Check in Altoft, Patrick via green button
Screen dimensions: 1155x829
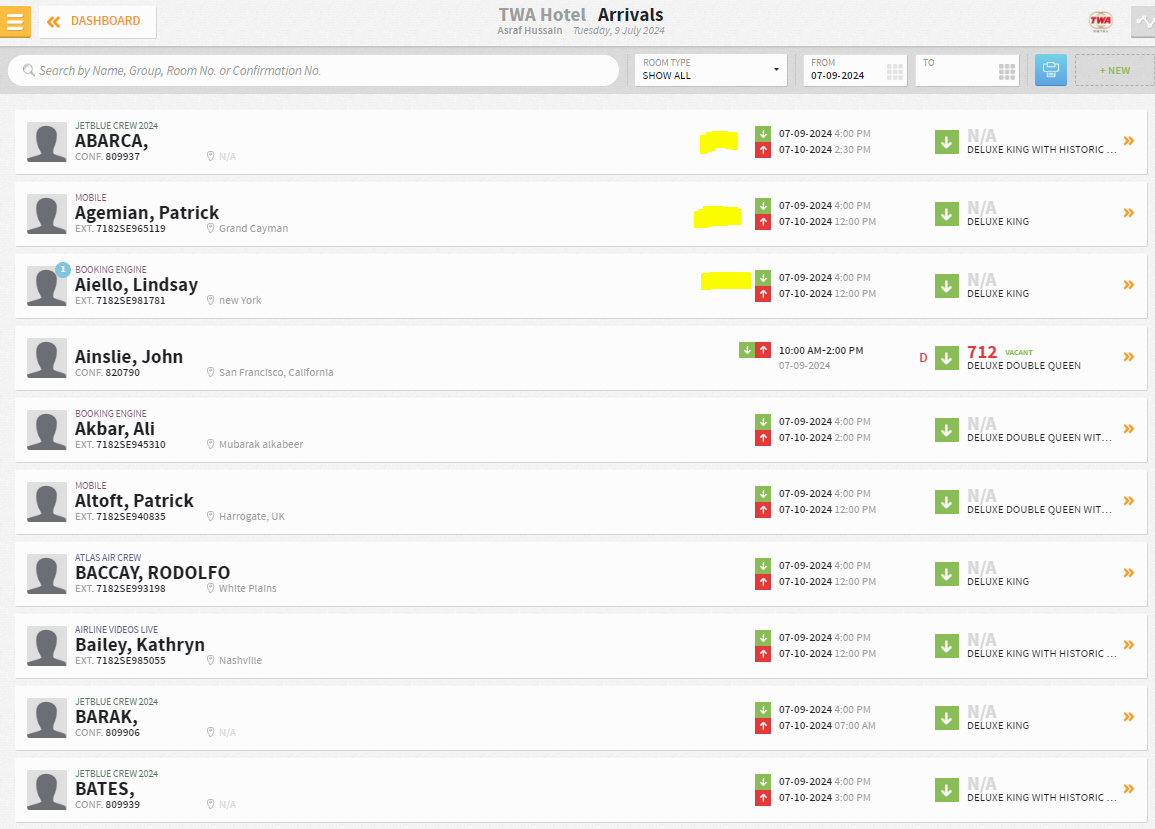tap(947, 502)
